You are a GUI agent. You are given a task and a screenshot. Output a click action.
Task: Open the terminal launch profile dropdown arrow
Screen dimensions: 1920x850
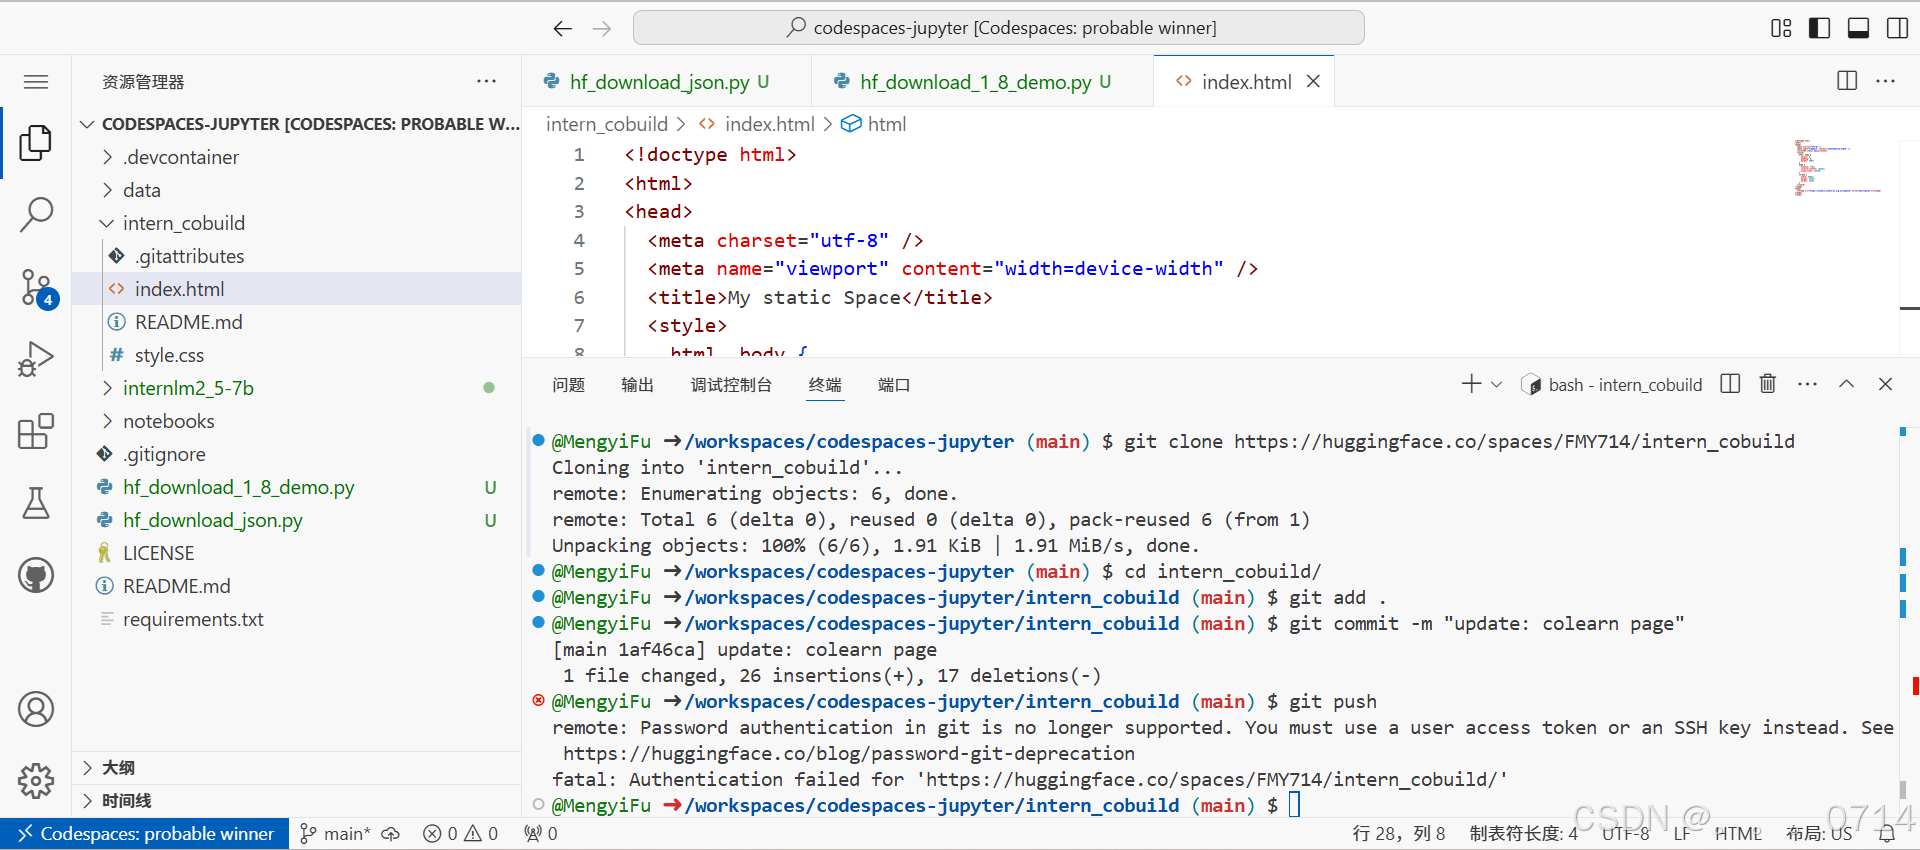pos(1496,384)
